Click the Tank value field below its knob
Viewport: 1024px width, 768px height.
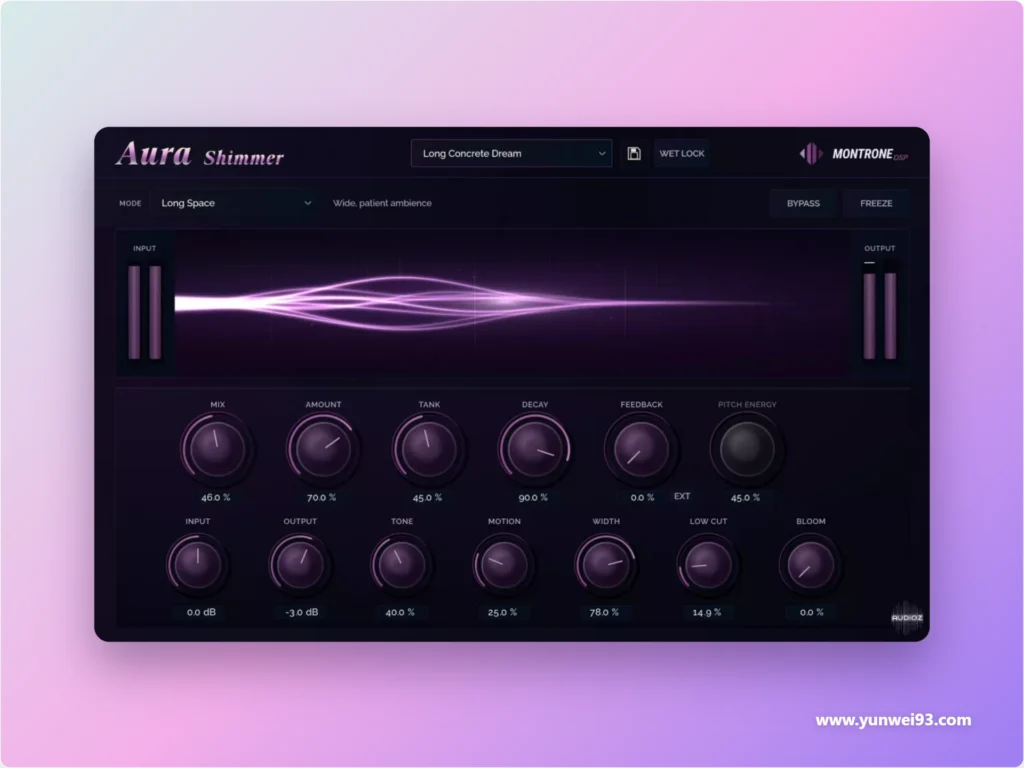coord(427,497)
